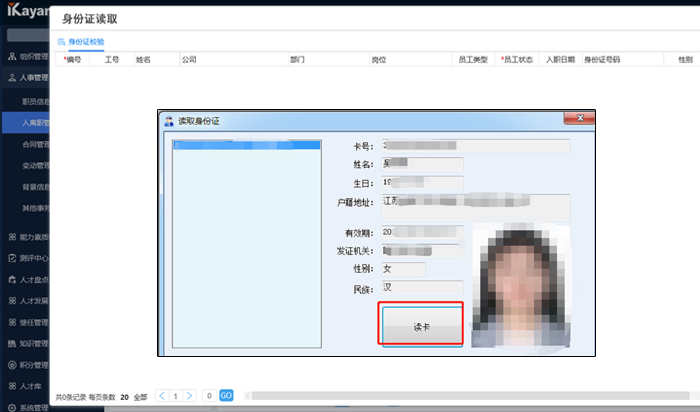700x412 pixels.
Task: Click the 人事管理 person icon
Action: coord(11,77)
